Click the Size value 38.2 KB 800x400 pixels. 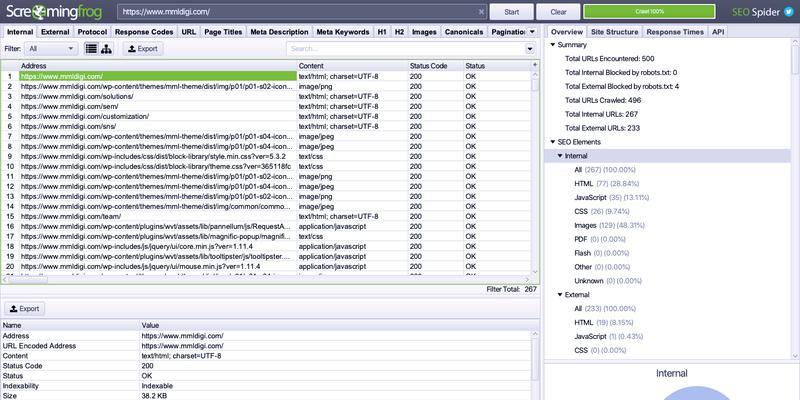click(154, 395)
